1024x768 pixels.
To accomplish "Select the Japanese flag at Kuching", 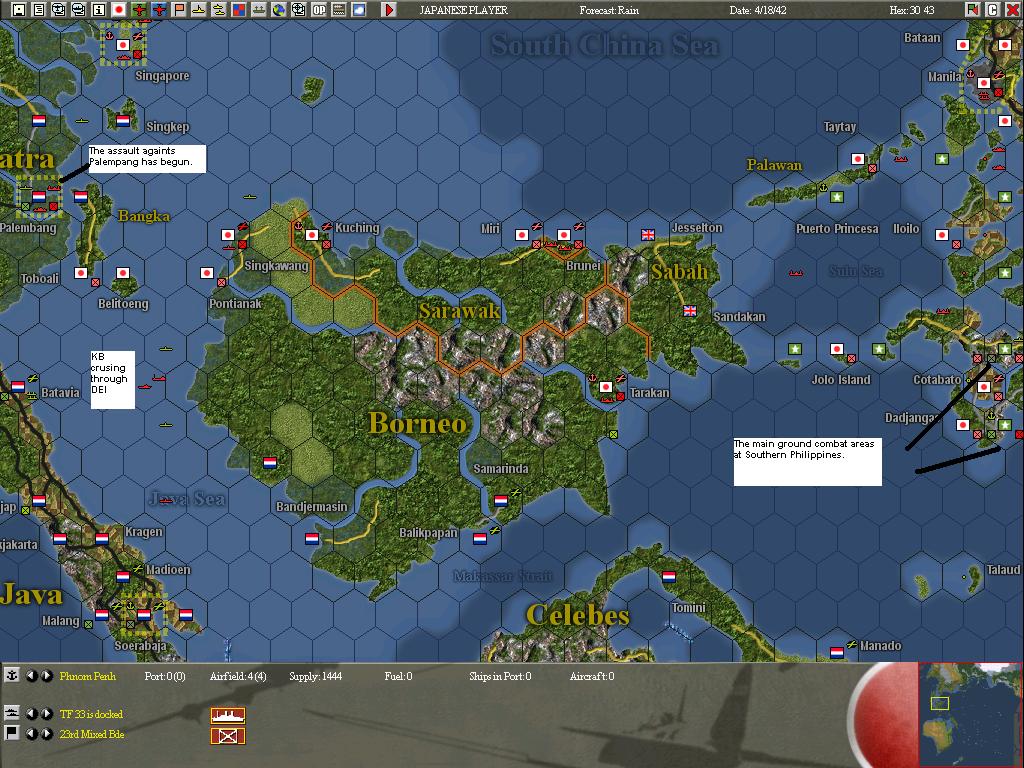I will (312, 234).
